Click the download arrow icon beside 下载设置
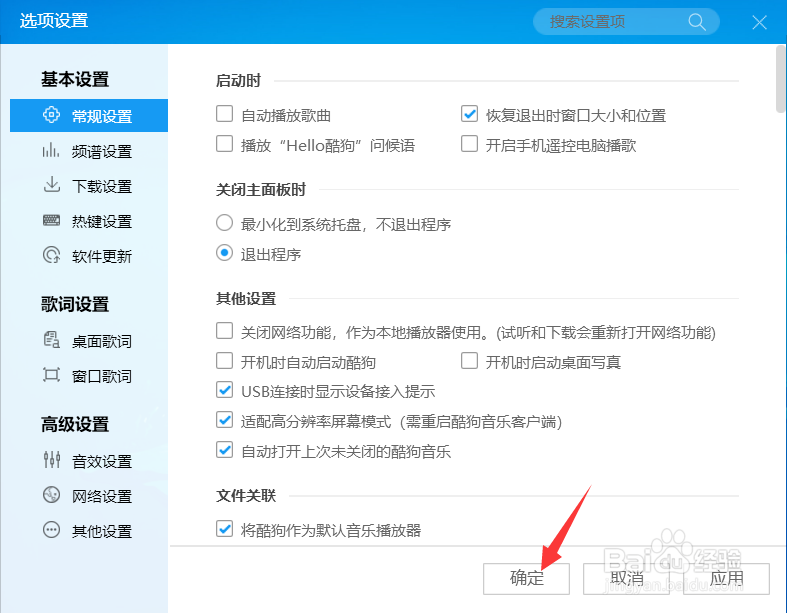 (51, 185)
